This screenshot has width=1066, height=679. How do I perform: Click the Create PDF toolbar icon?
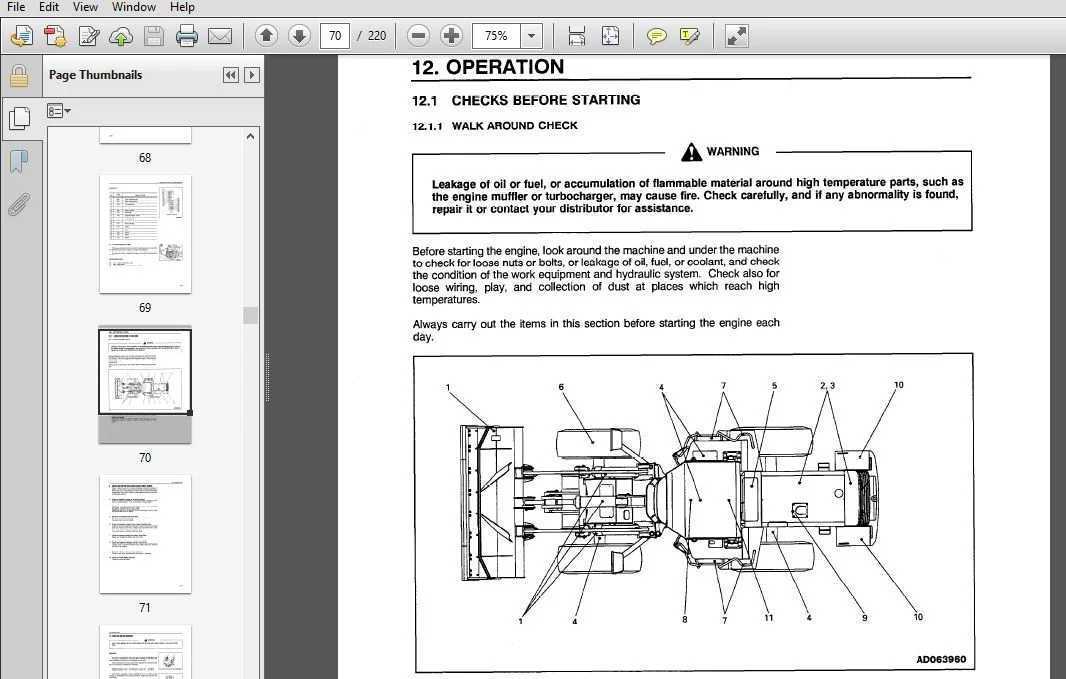(x=55, y=36)
